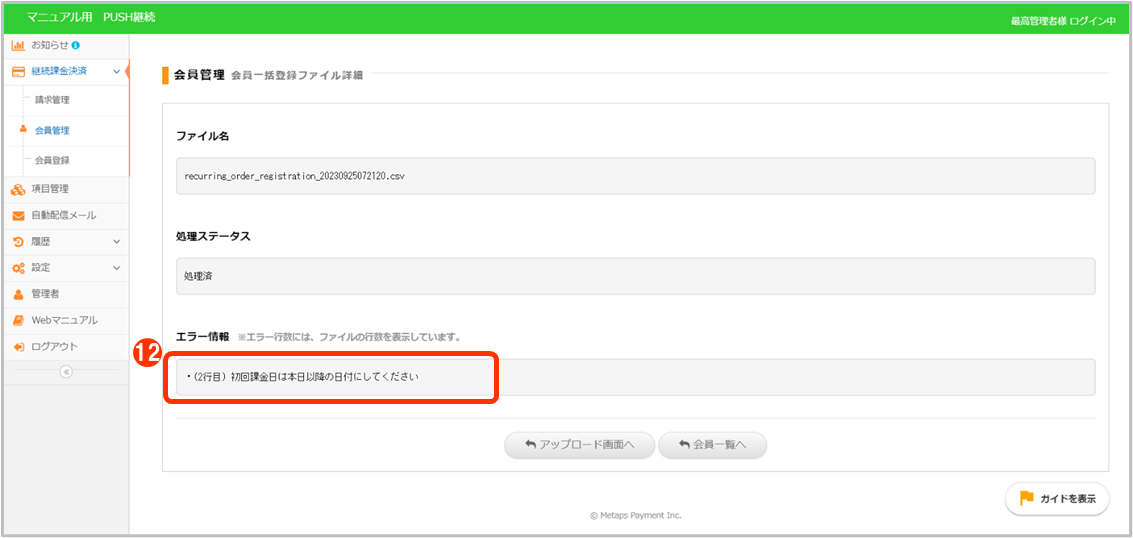This screenshot has width=1133, height=538.
Task: Click the お知らせ bar chart icon
Action: (x=18, y=46)
